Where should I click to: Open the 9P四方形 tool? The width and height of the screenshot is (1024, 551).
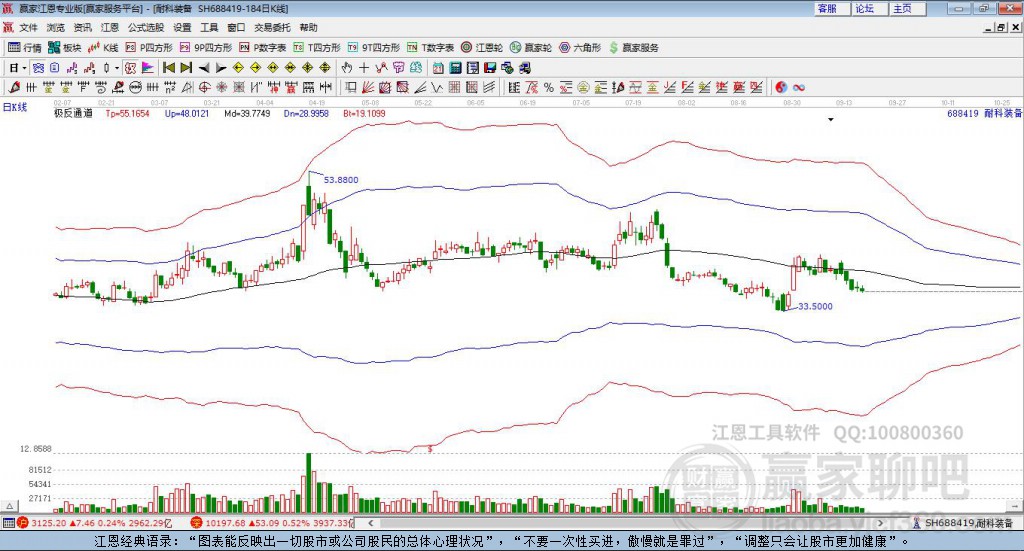(205, 48)
